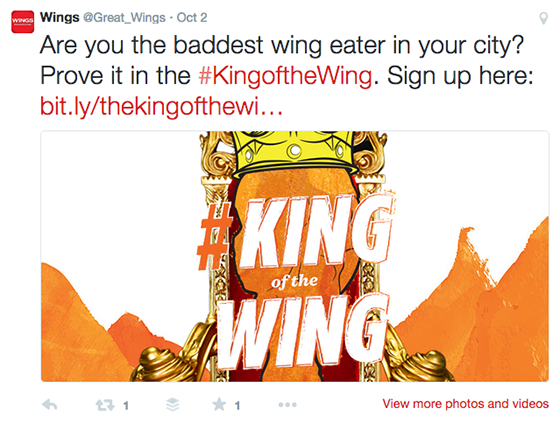Open the more options ellipsis
The height and width of the screenshot is (422, 560).
[x=288, y=405]
